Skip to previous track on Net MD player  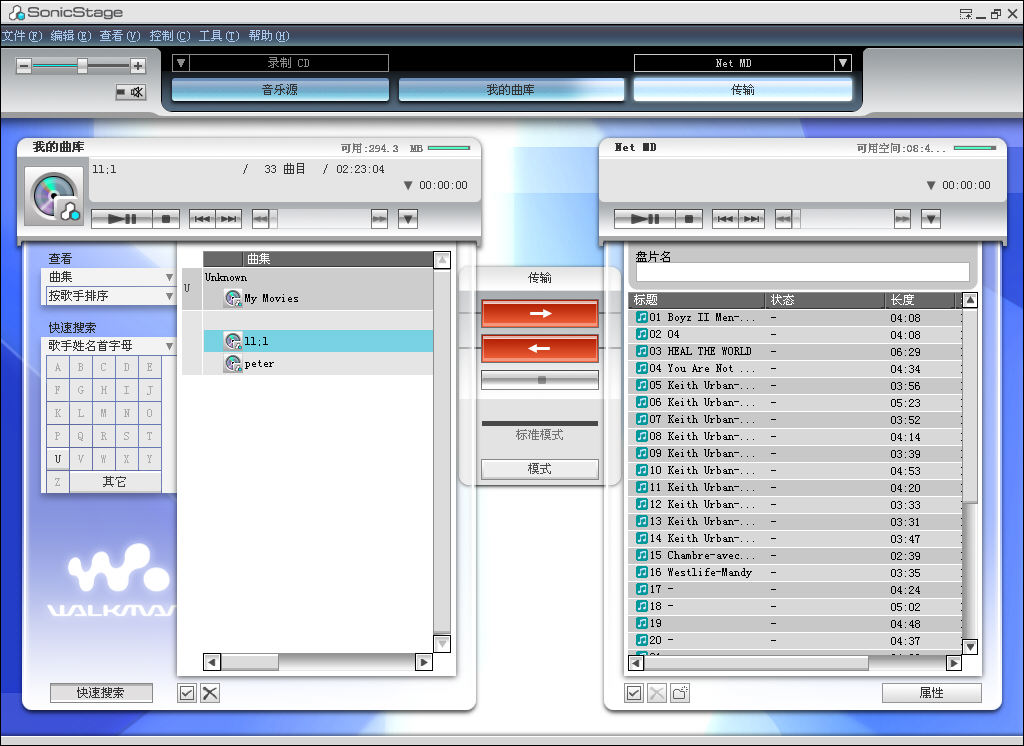[725, 219]
